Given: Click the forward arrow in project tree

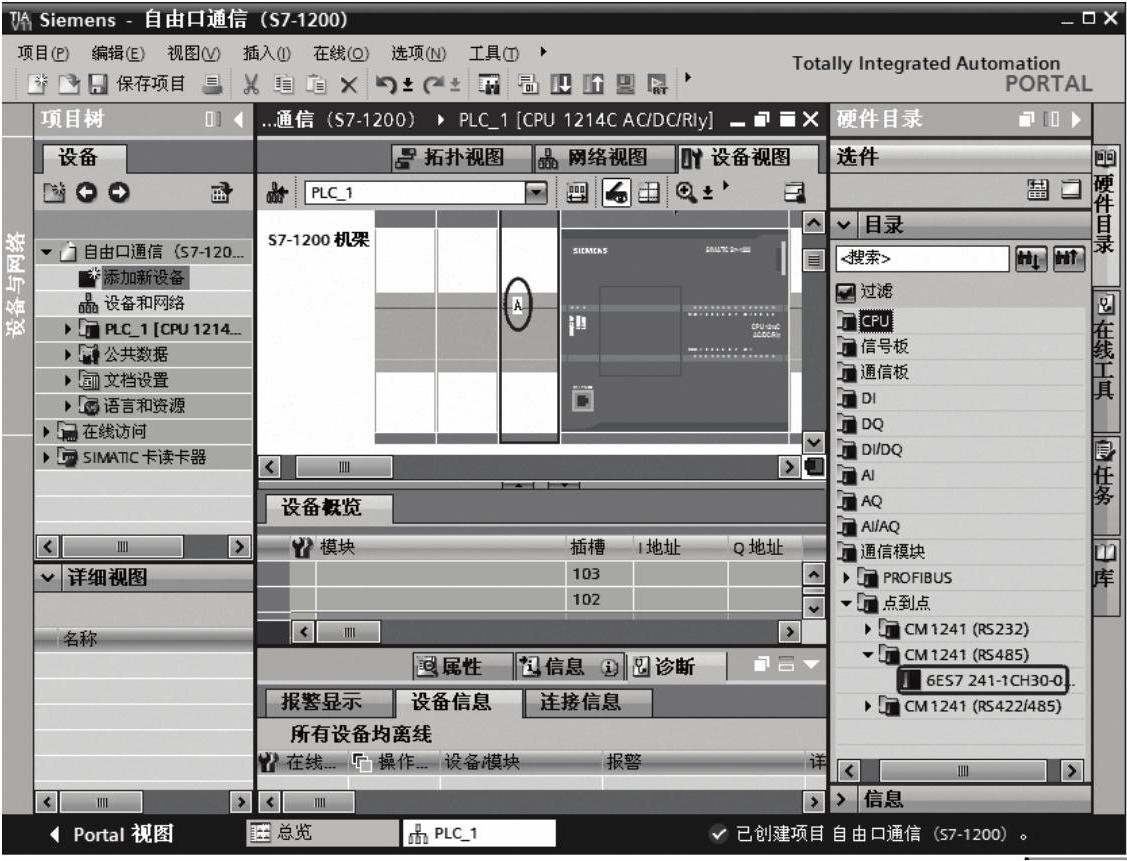Looking at the screenshot, I should click(119, 192).
